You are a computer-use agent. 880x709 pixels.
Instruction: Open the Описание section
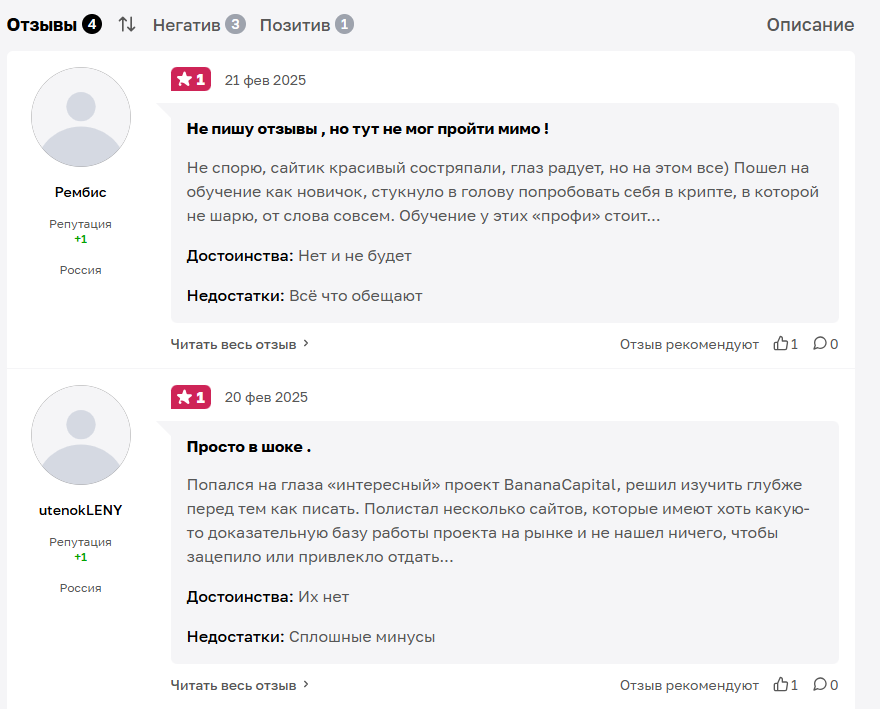[810, 25]
